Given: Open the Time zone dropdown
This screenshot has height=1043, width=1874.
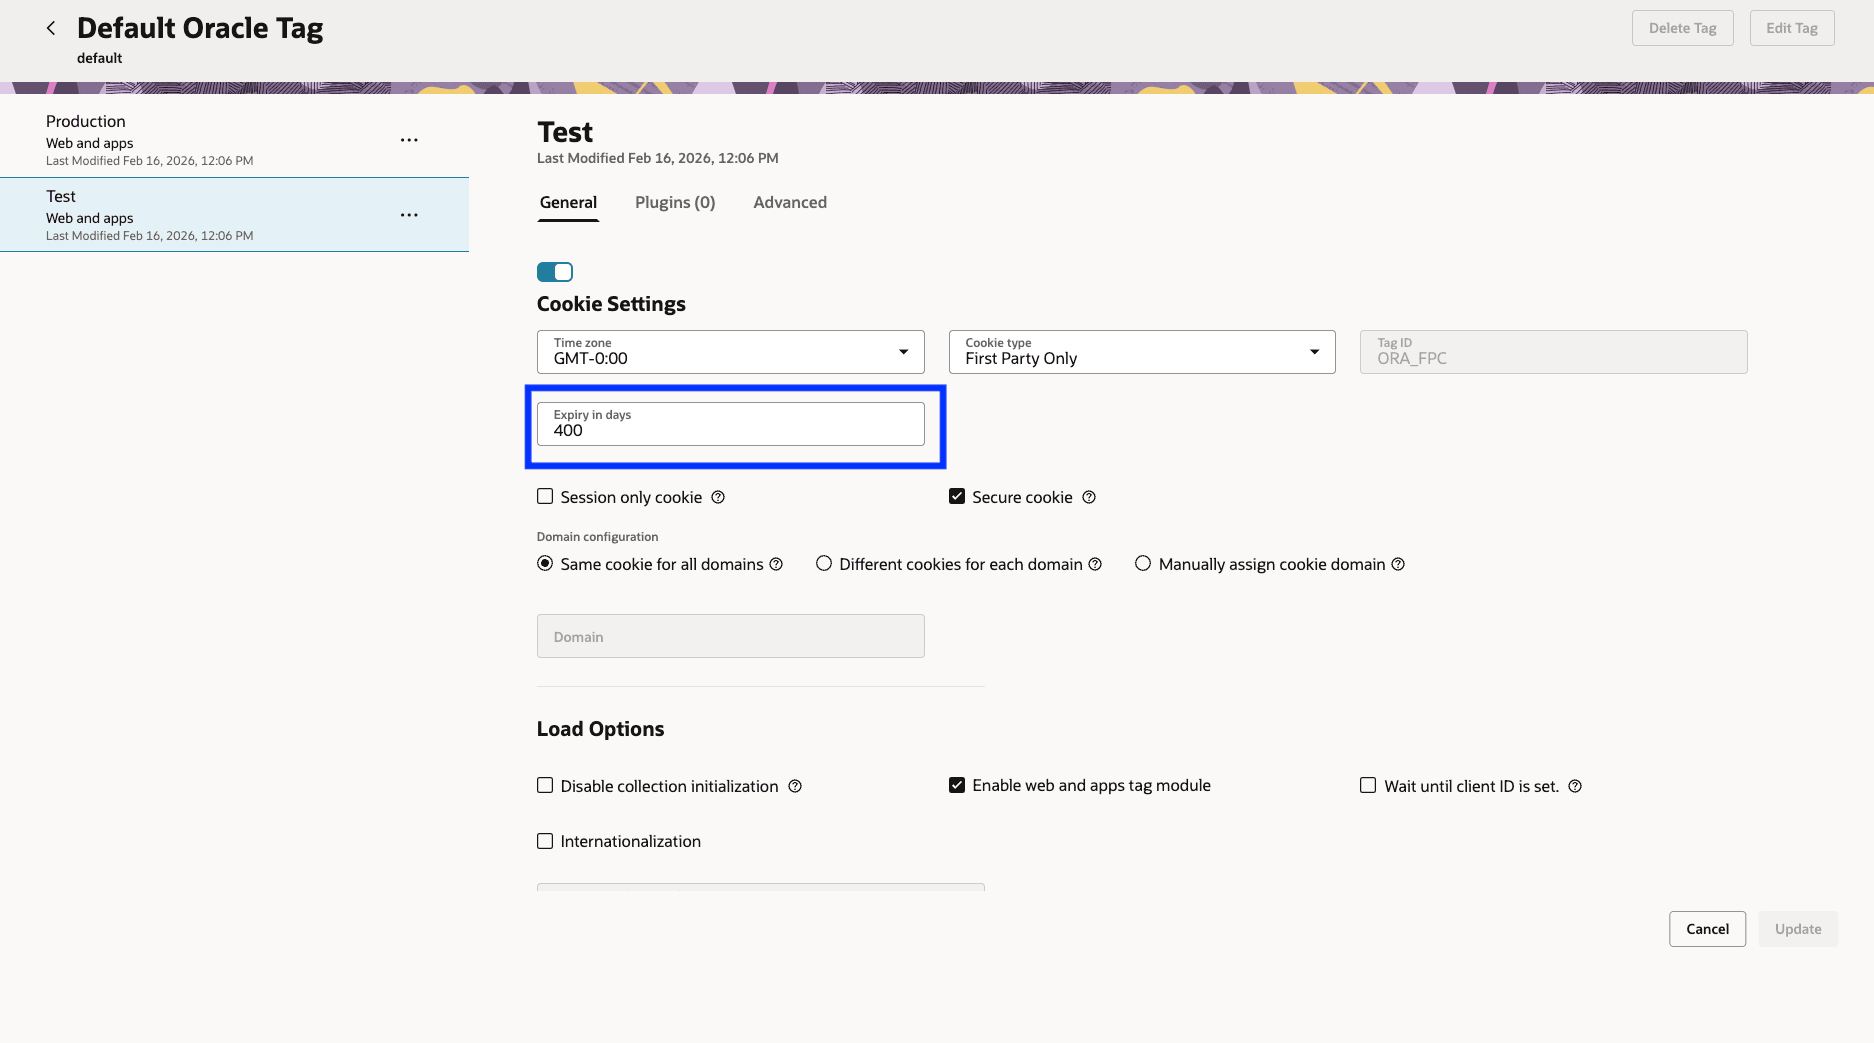Looking at the screenshot, I should (731, 352).
